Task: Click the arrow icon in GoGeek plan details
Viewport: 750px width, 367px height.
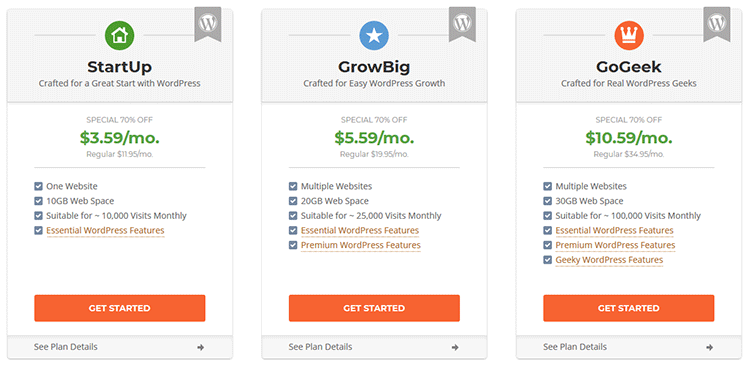Action: tap(709, 347)
